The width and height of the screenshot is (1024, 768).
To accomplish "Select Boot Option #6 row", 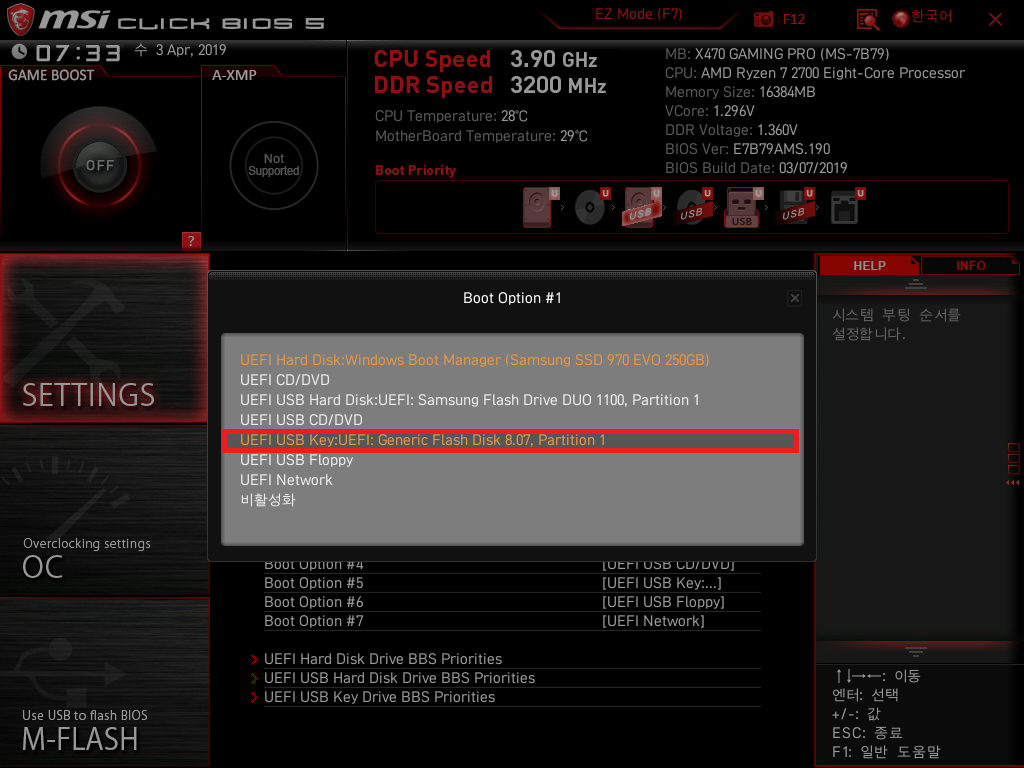I will click(511, 602).
